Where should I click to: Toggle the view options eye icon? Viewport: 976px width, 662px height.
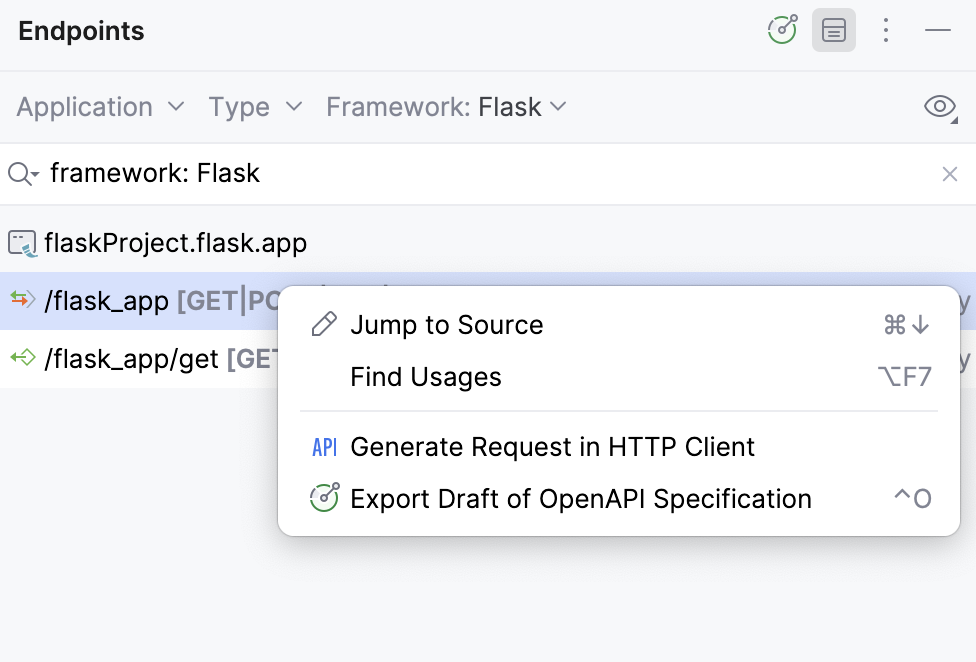click(x=939, y=106)
